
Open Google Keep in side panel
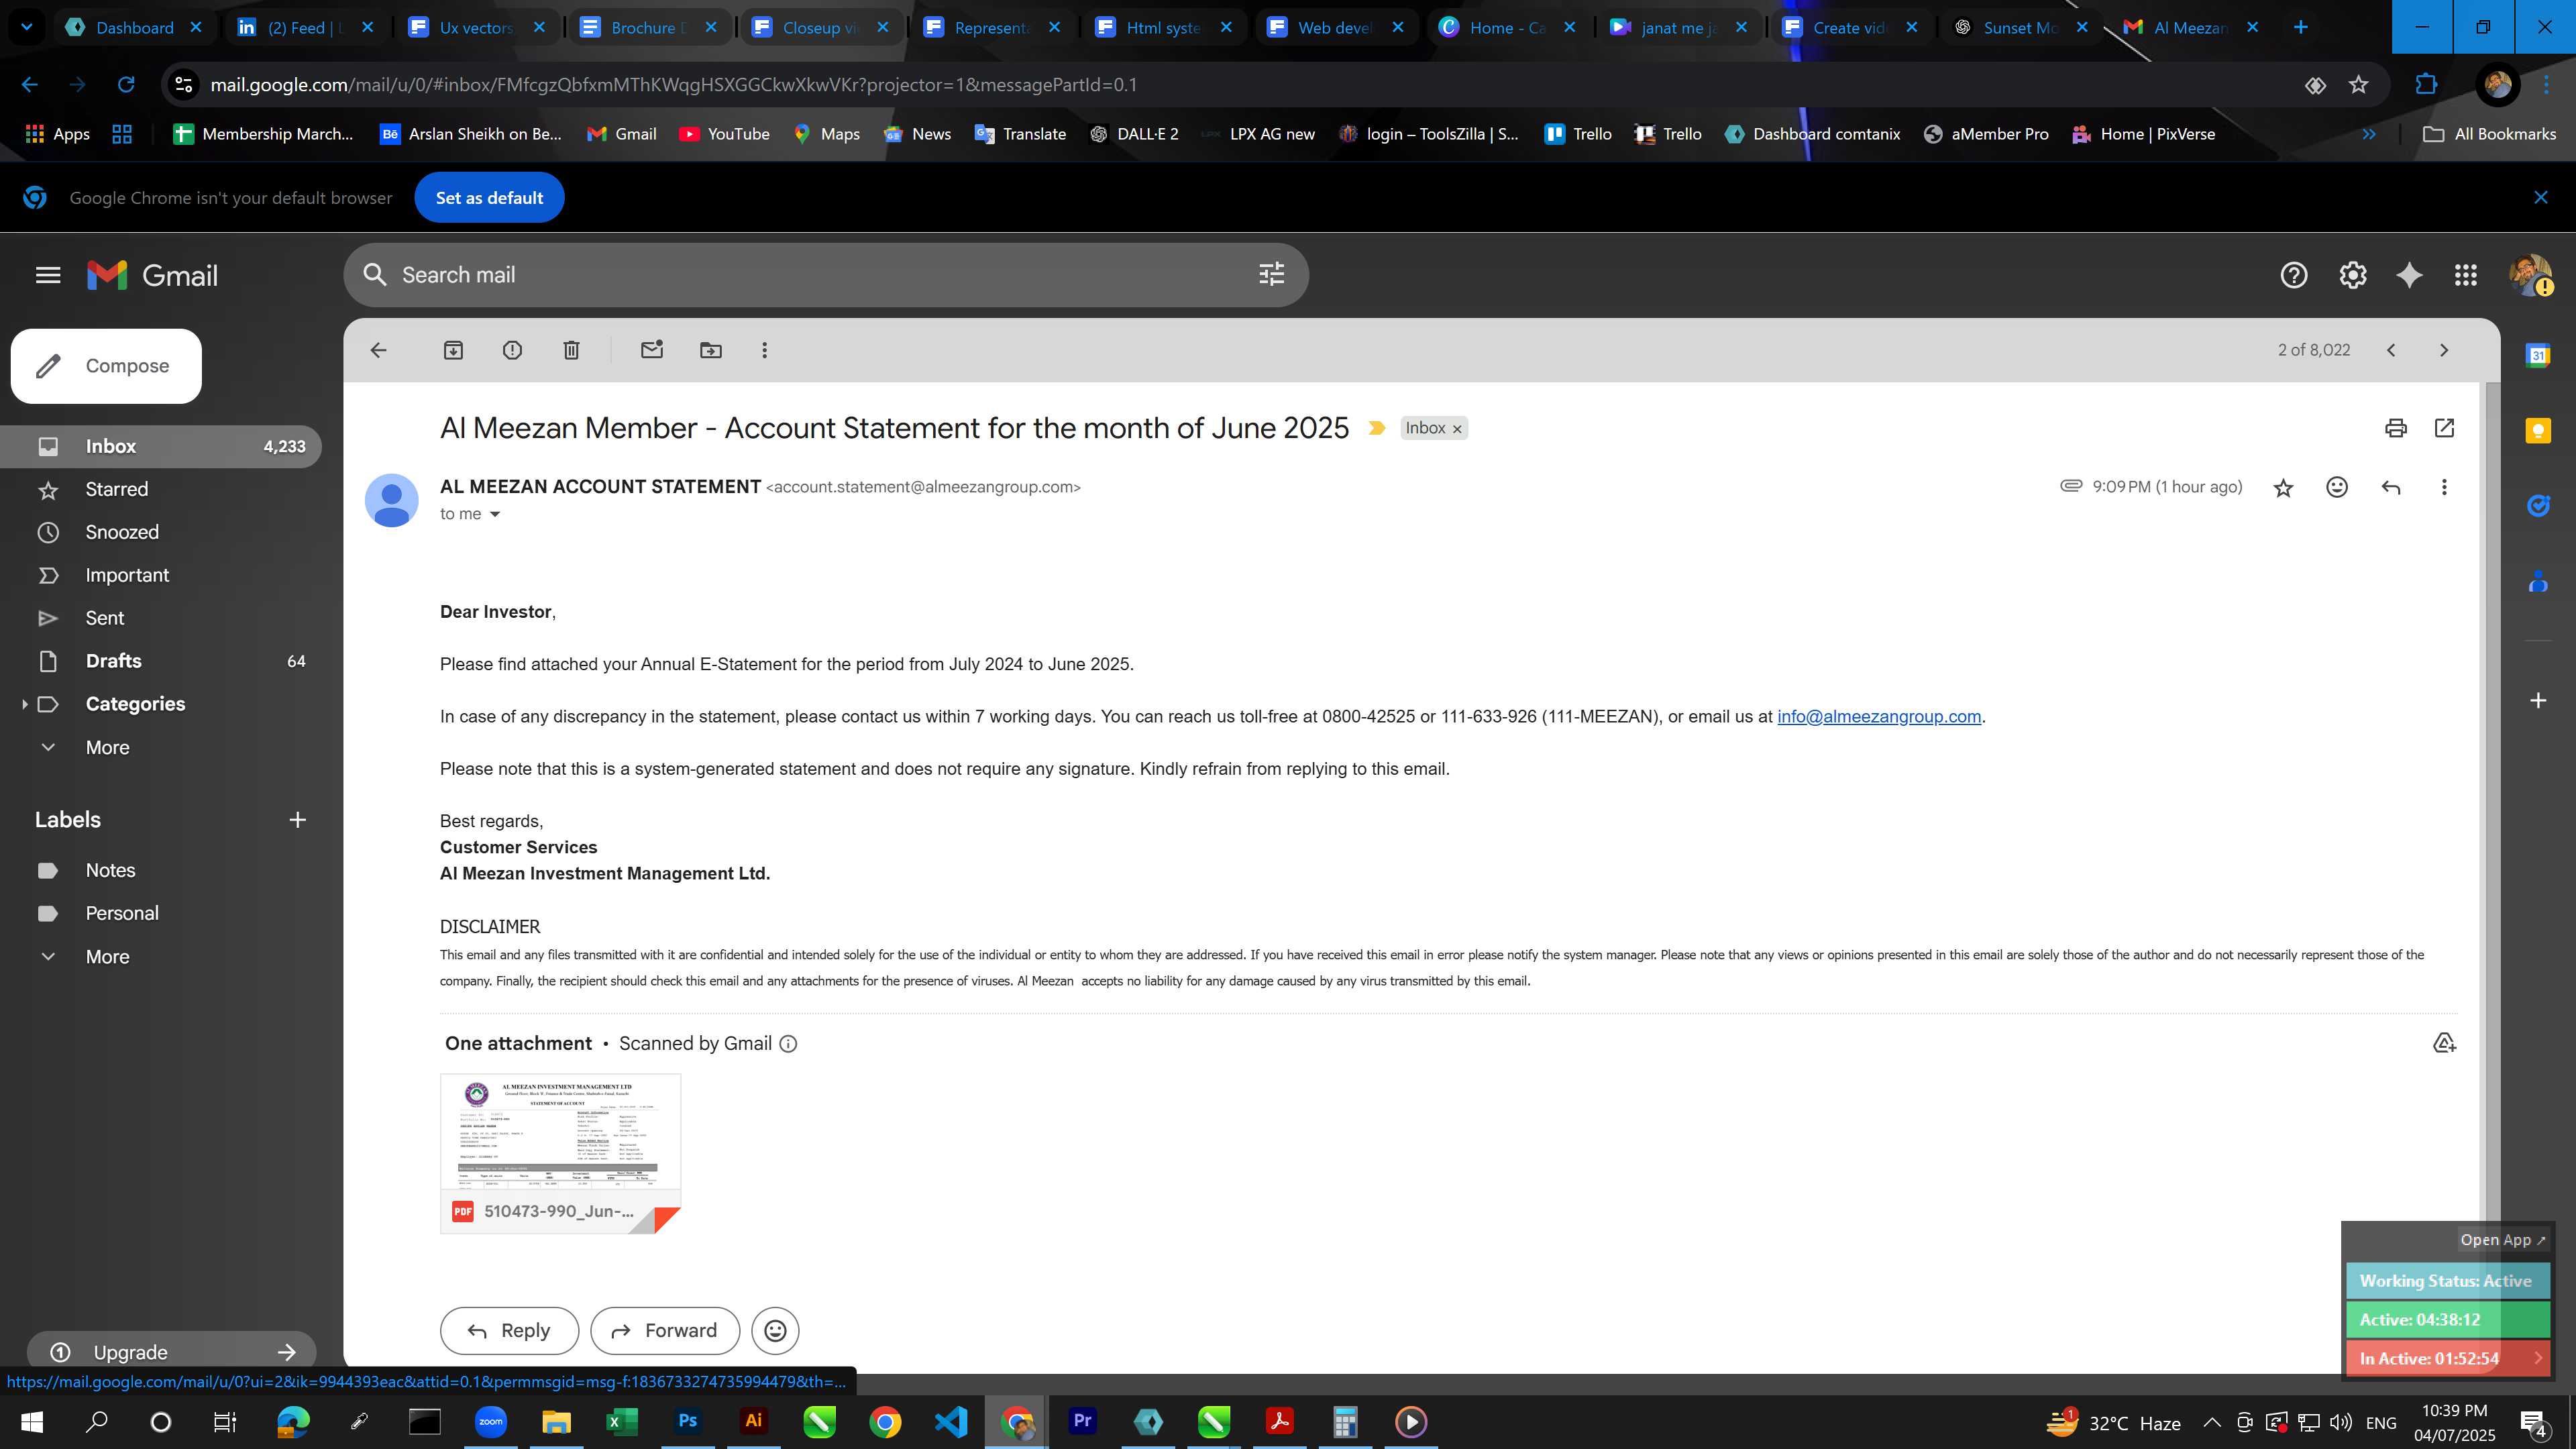(x=2538, y=431)
